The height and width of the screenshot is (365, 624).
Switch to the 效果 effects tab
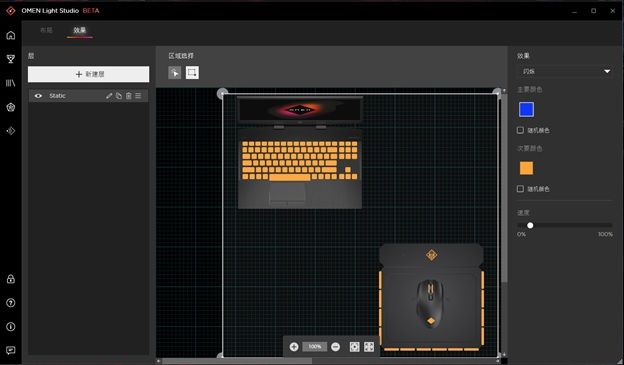[80, 30]
